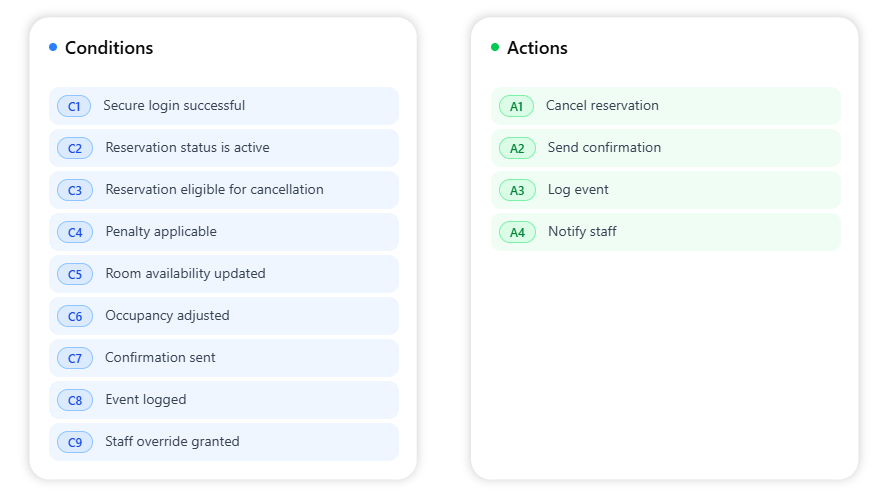This screenshot has height=499, width=877.
Task: Select the A3 badge icon
Action: pos(517,190)
